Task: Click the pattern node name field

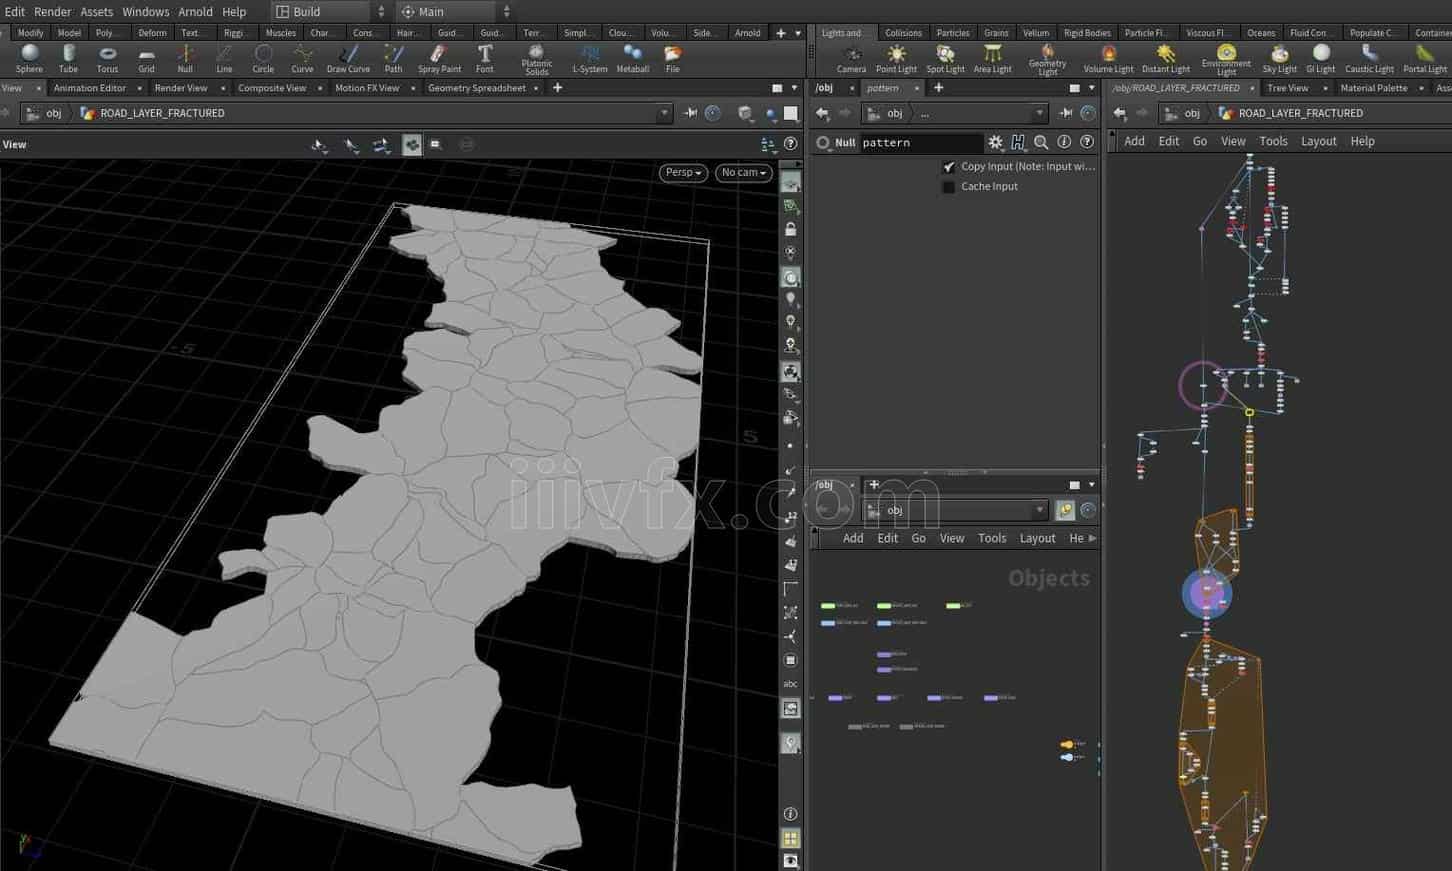Action: click(x=920, y=143)
